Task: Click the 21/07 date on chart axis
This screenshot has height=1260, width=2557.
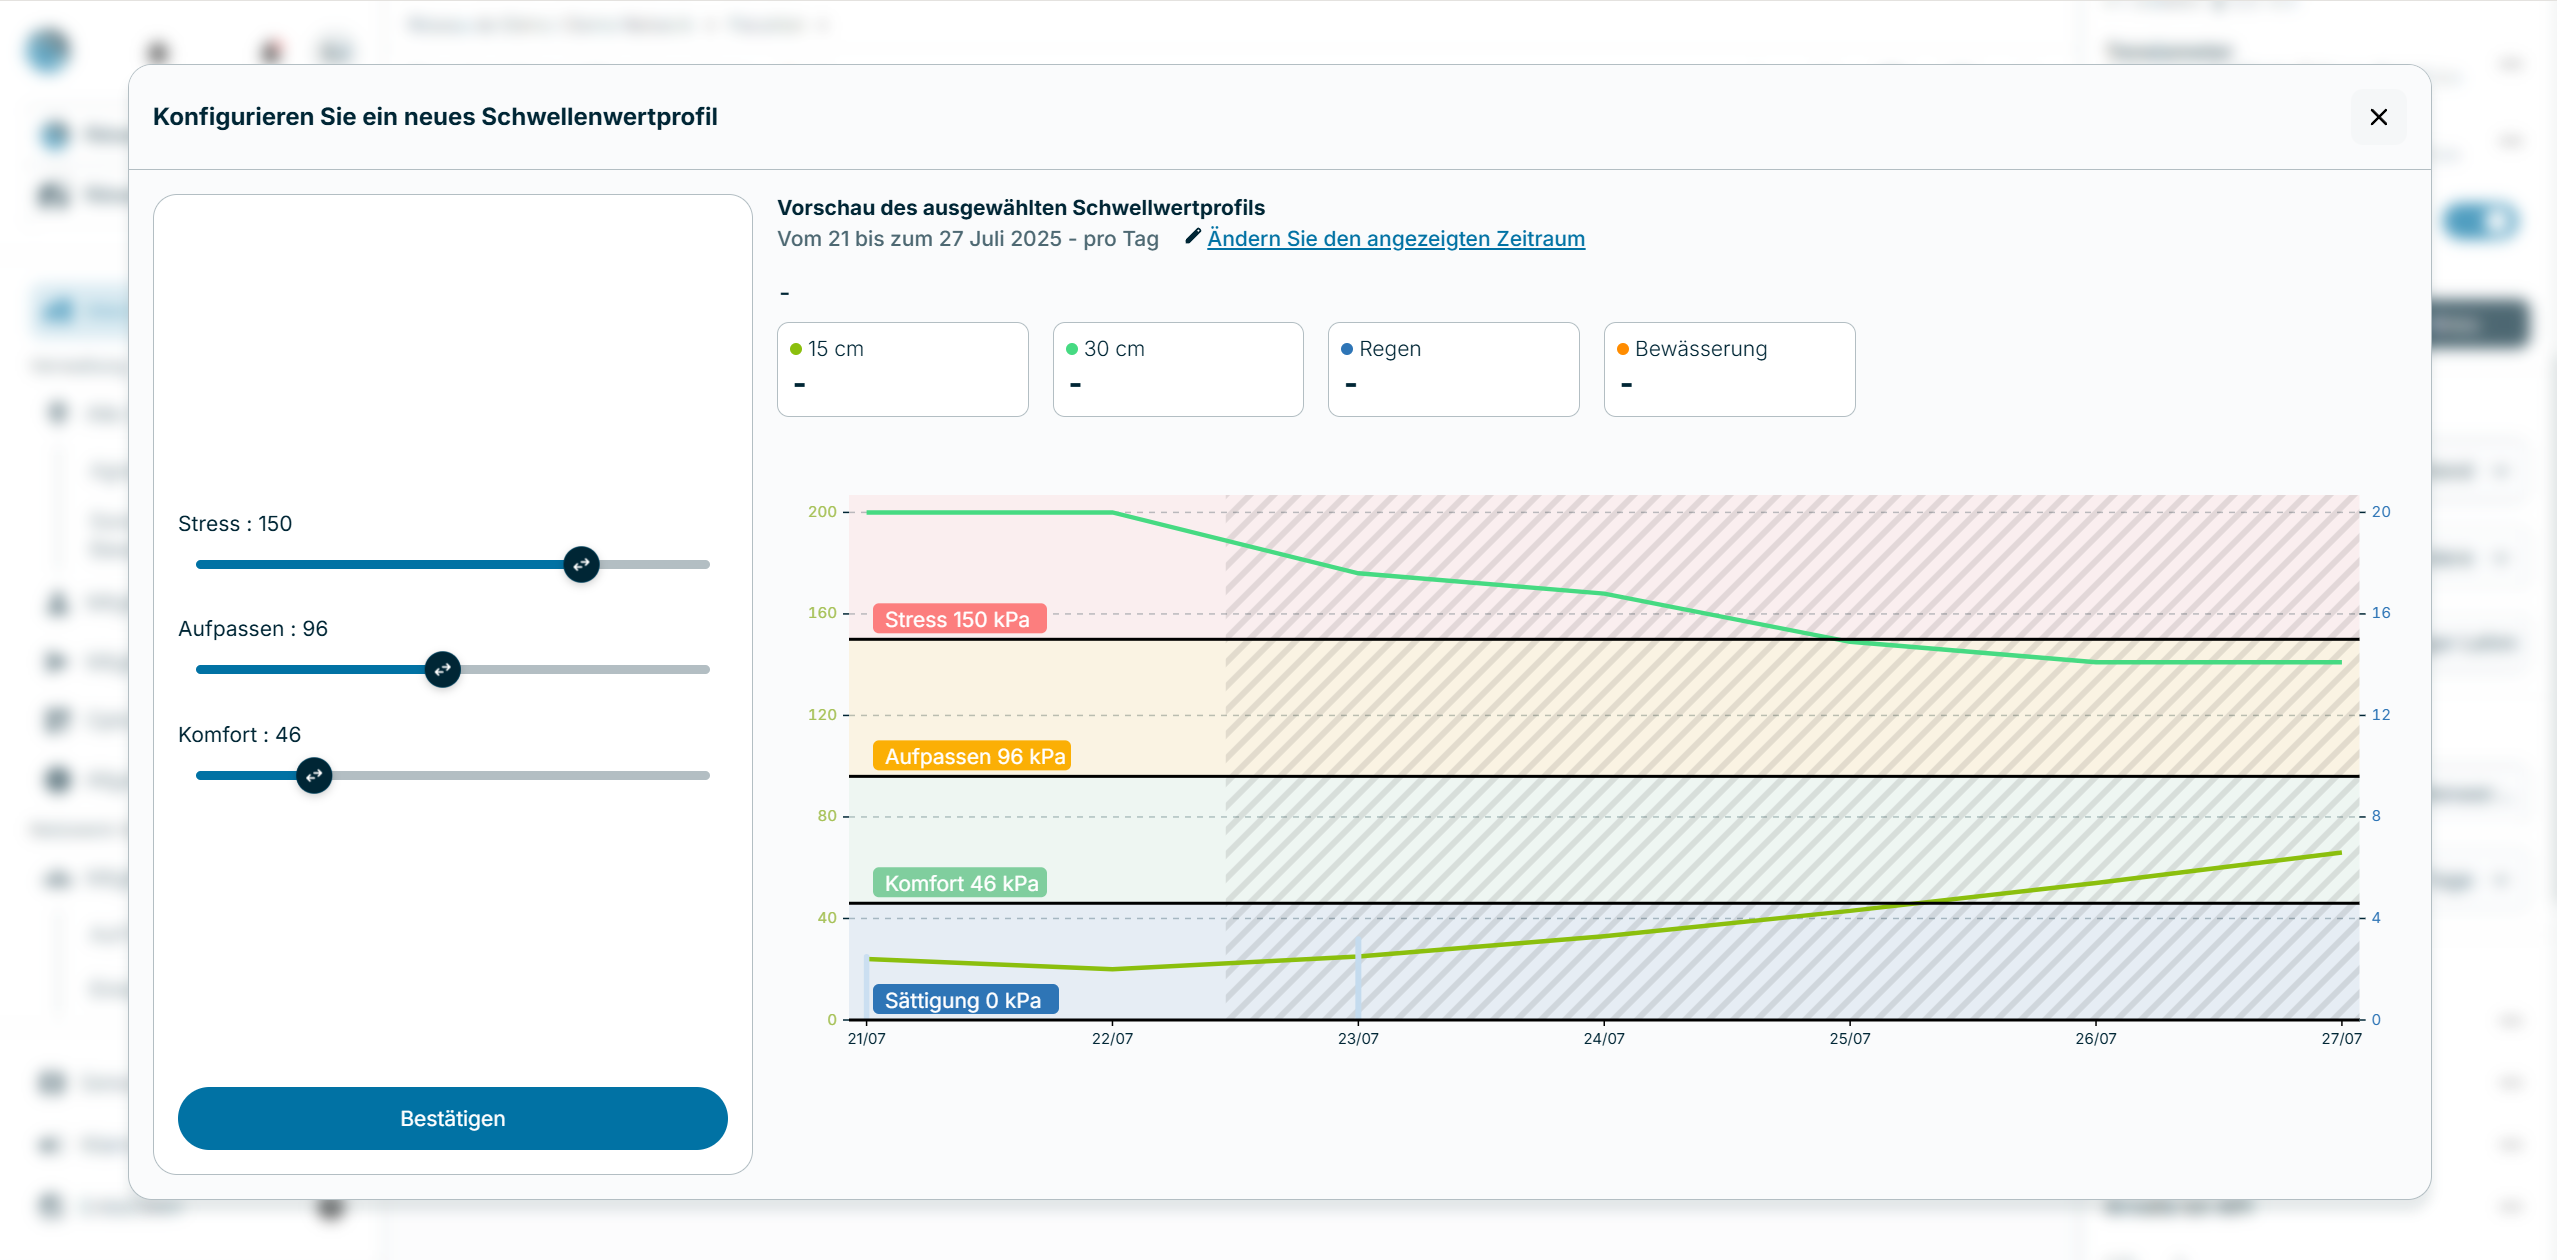Action: click(x=866, y=1039)
